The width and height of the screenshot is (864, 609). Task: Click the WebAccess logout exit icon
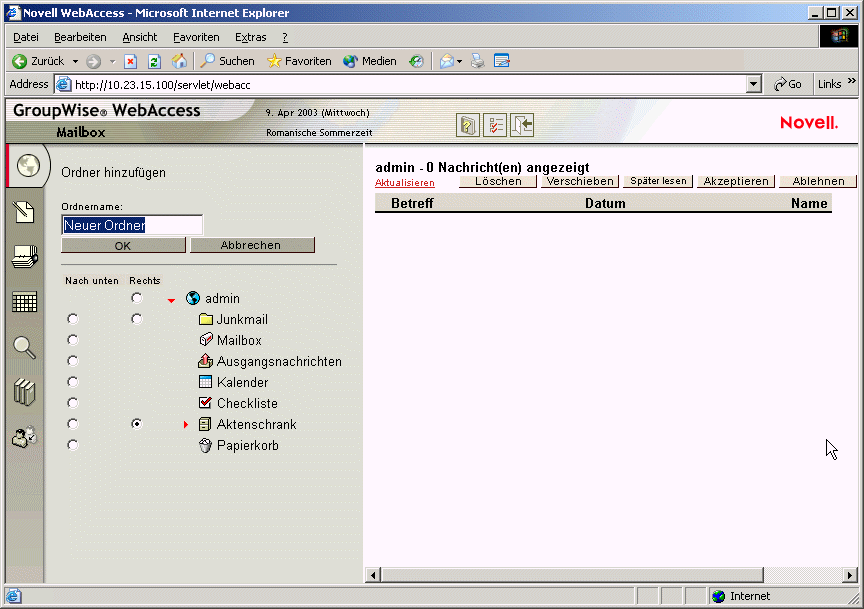[522, 125]
